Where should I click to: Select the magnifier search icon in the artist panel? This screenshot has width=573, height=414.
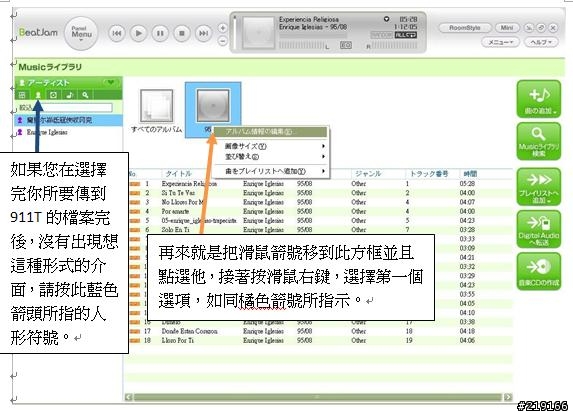[x=85, y=95]
